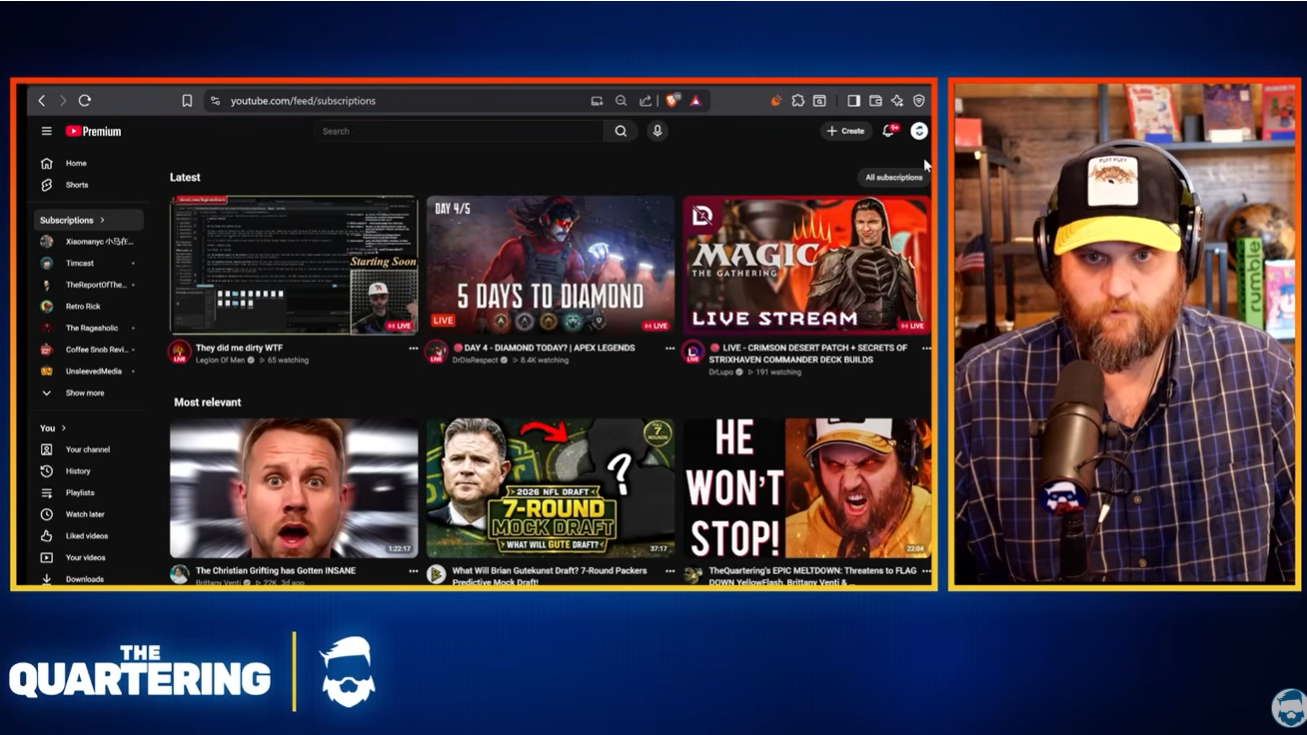Open the notifications bell
The image size is (1307, 735).
(x=889, y=131)
